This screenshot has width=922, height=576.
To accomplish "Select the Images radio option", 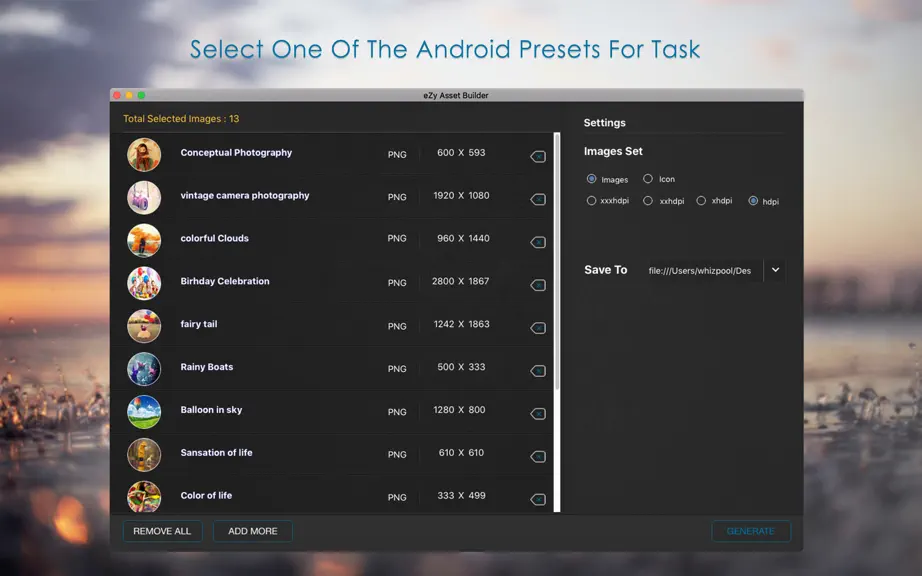I will 592,179.
